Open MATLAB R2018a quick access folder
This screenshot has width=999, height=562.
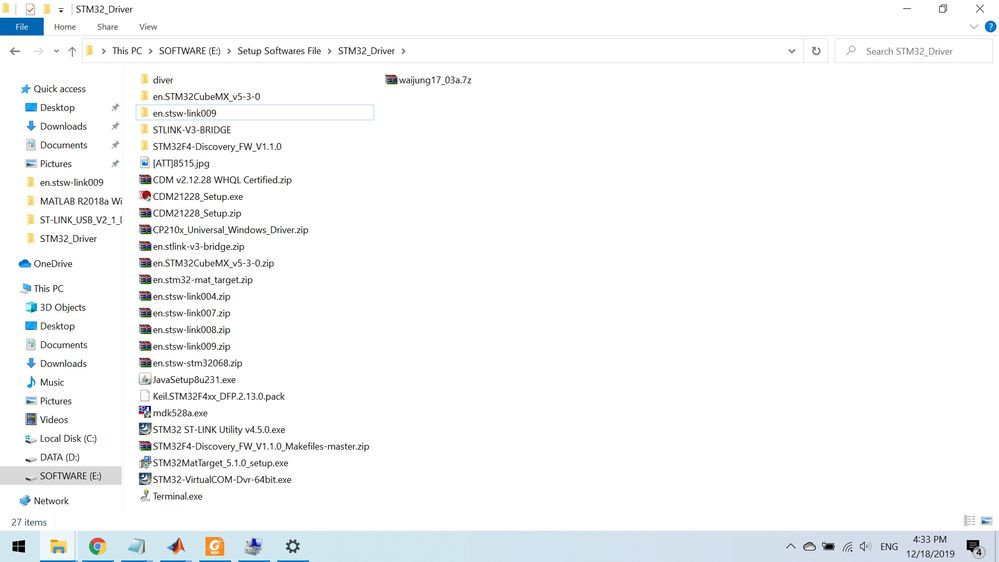(x=74, y=201)
